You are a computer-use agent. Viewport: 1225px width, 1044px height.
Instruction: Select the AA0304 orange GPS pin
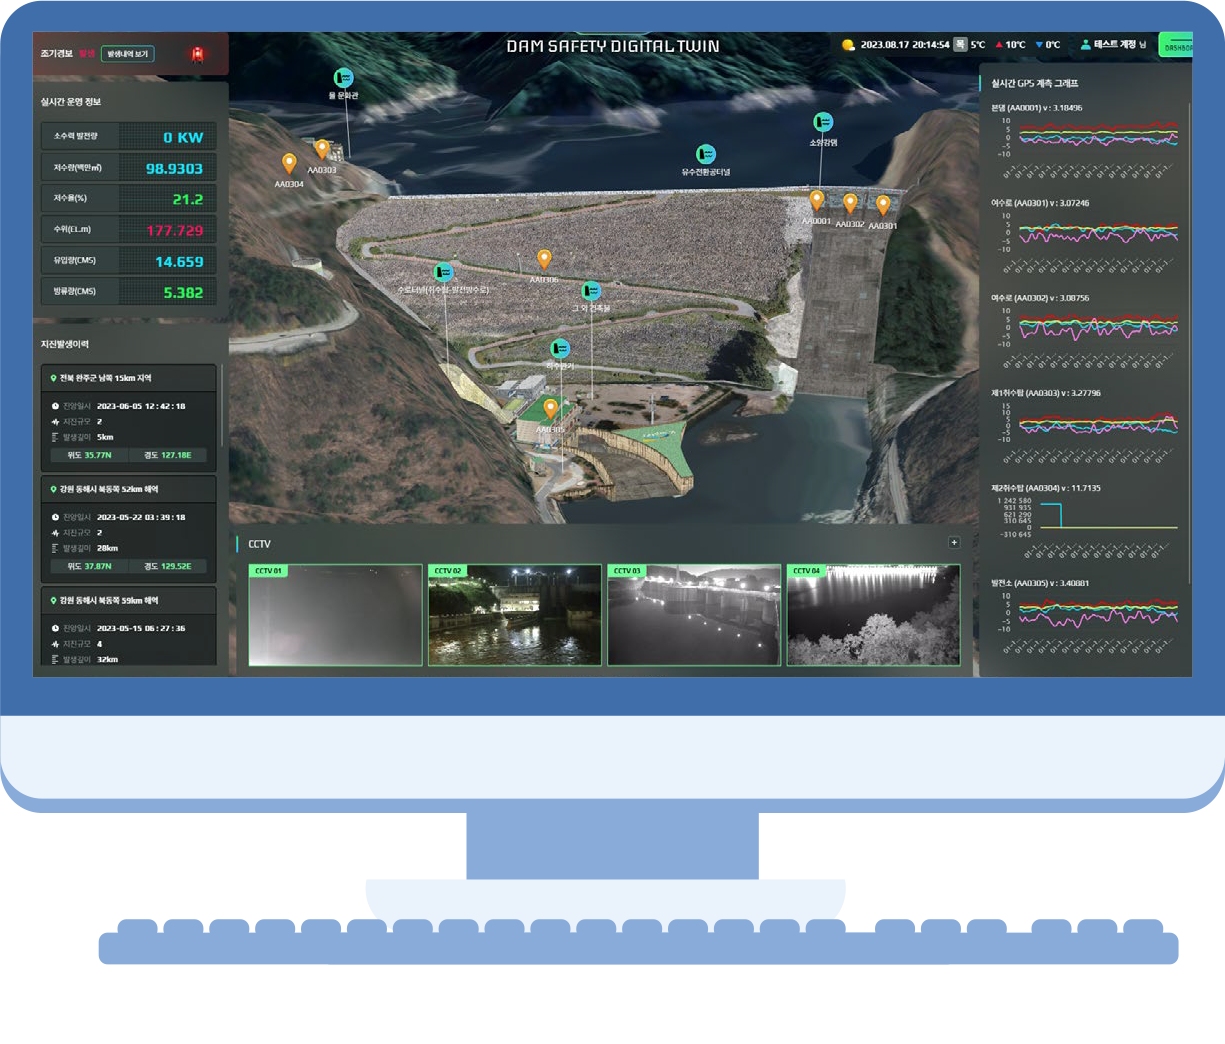289,163
